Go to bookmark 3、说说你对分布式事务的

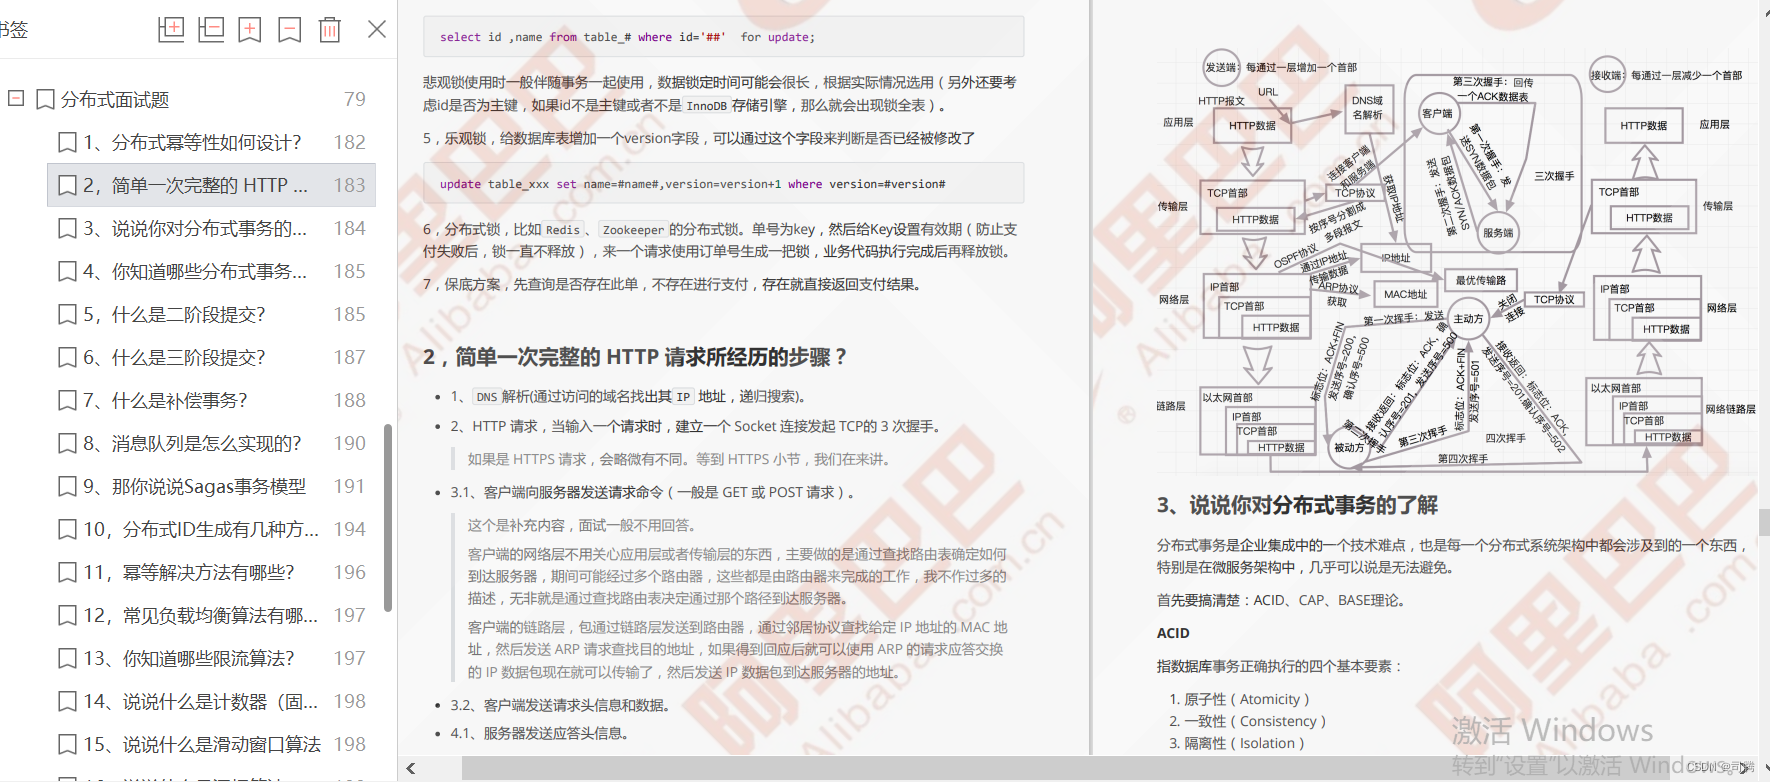195,228
